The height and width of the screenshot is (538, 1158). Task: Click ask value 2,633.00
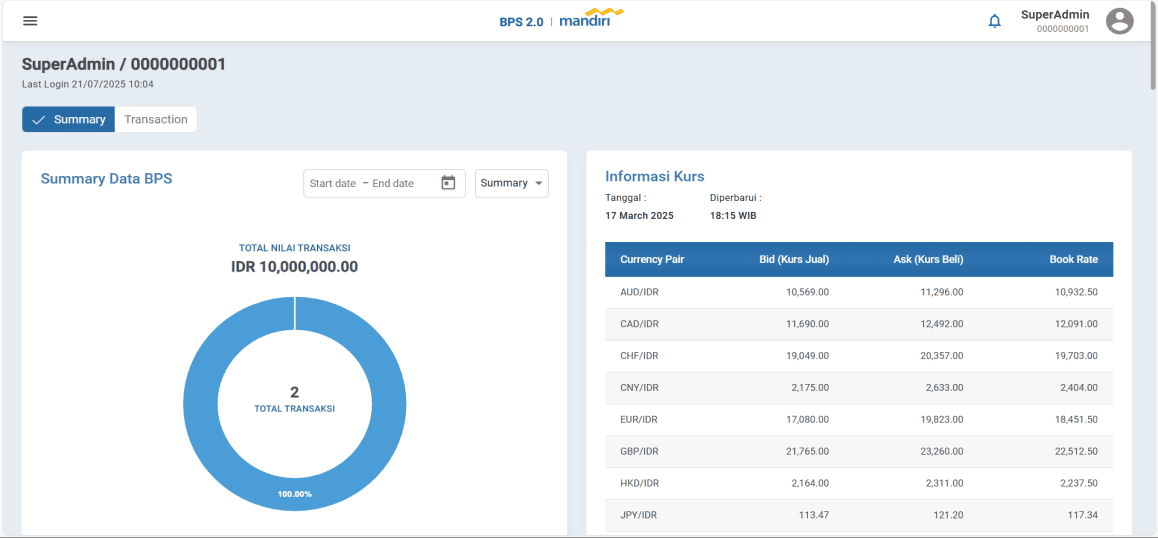(945, 387)
